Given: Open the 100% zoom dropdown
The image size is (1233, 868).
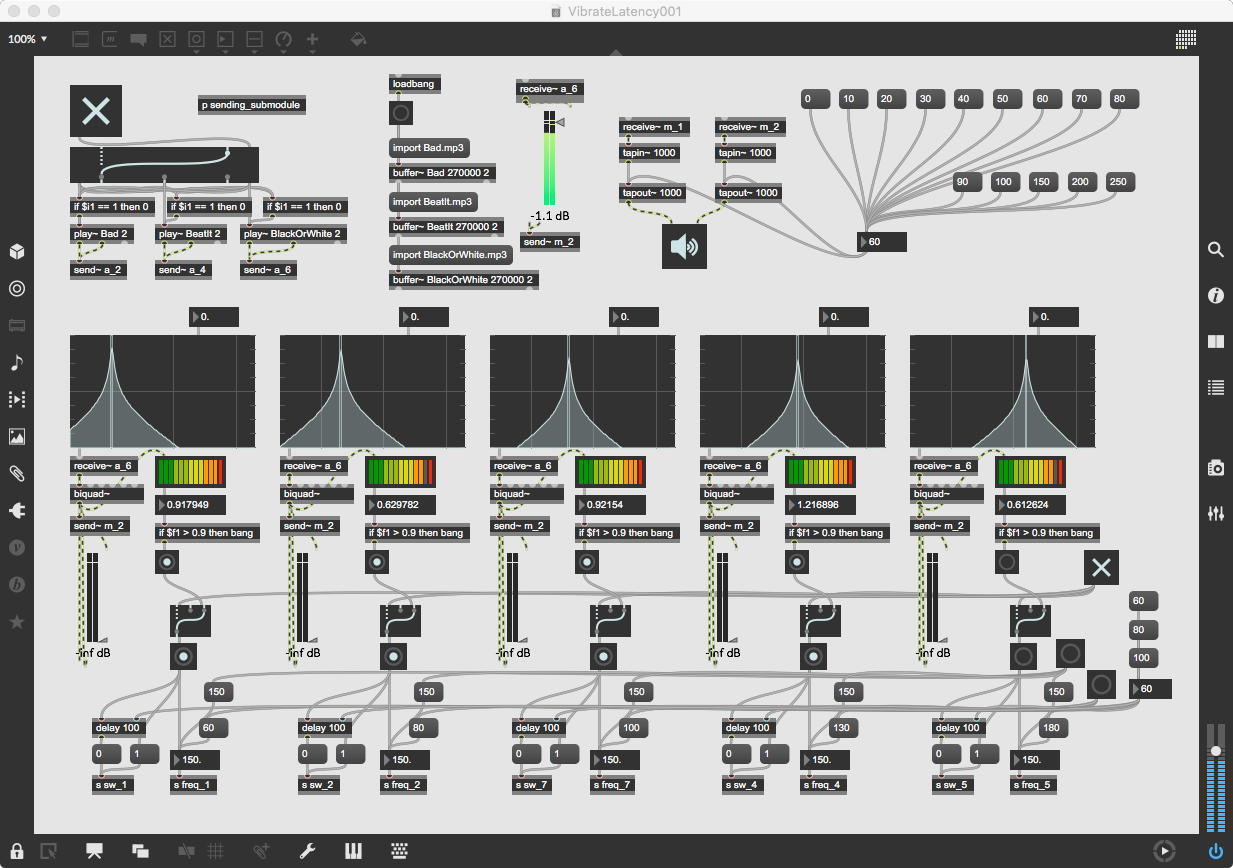Looking at the screenshot, I should point(28,39).
